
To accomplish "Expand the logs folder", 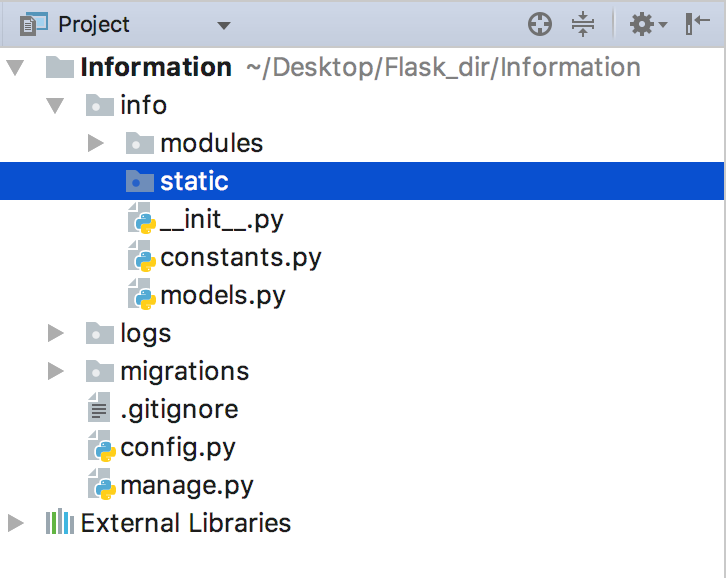I will click(x=56, y=333).
